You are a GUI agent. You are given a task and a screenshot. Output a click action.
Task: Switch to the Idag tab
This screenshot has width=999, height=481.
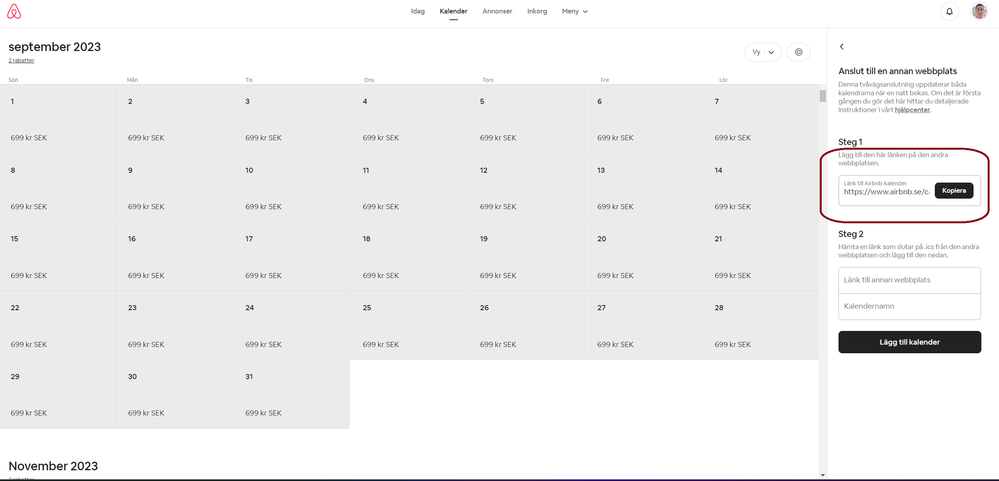pyautogui.click(x=418, y=11)
